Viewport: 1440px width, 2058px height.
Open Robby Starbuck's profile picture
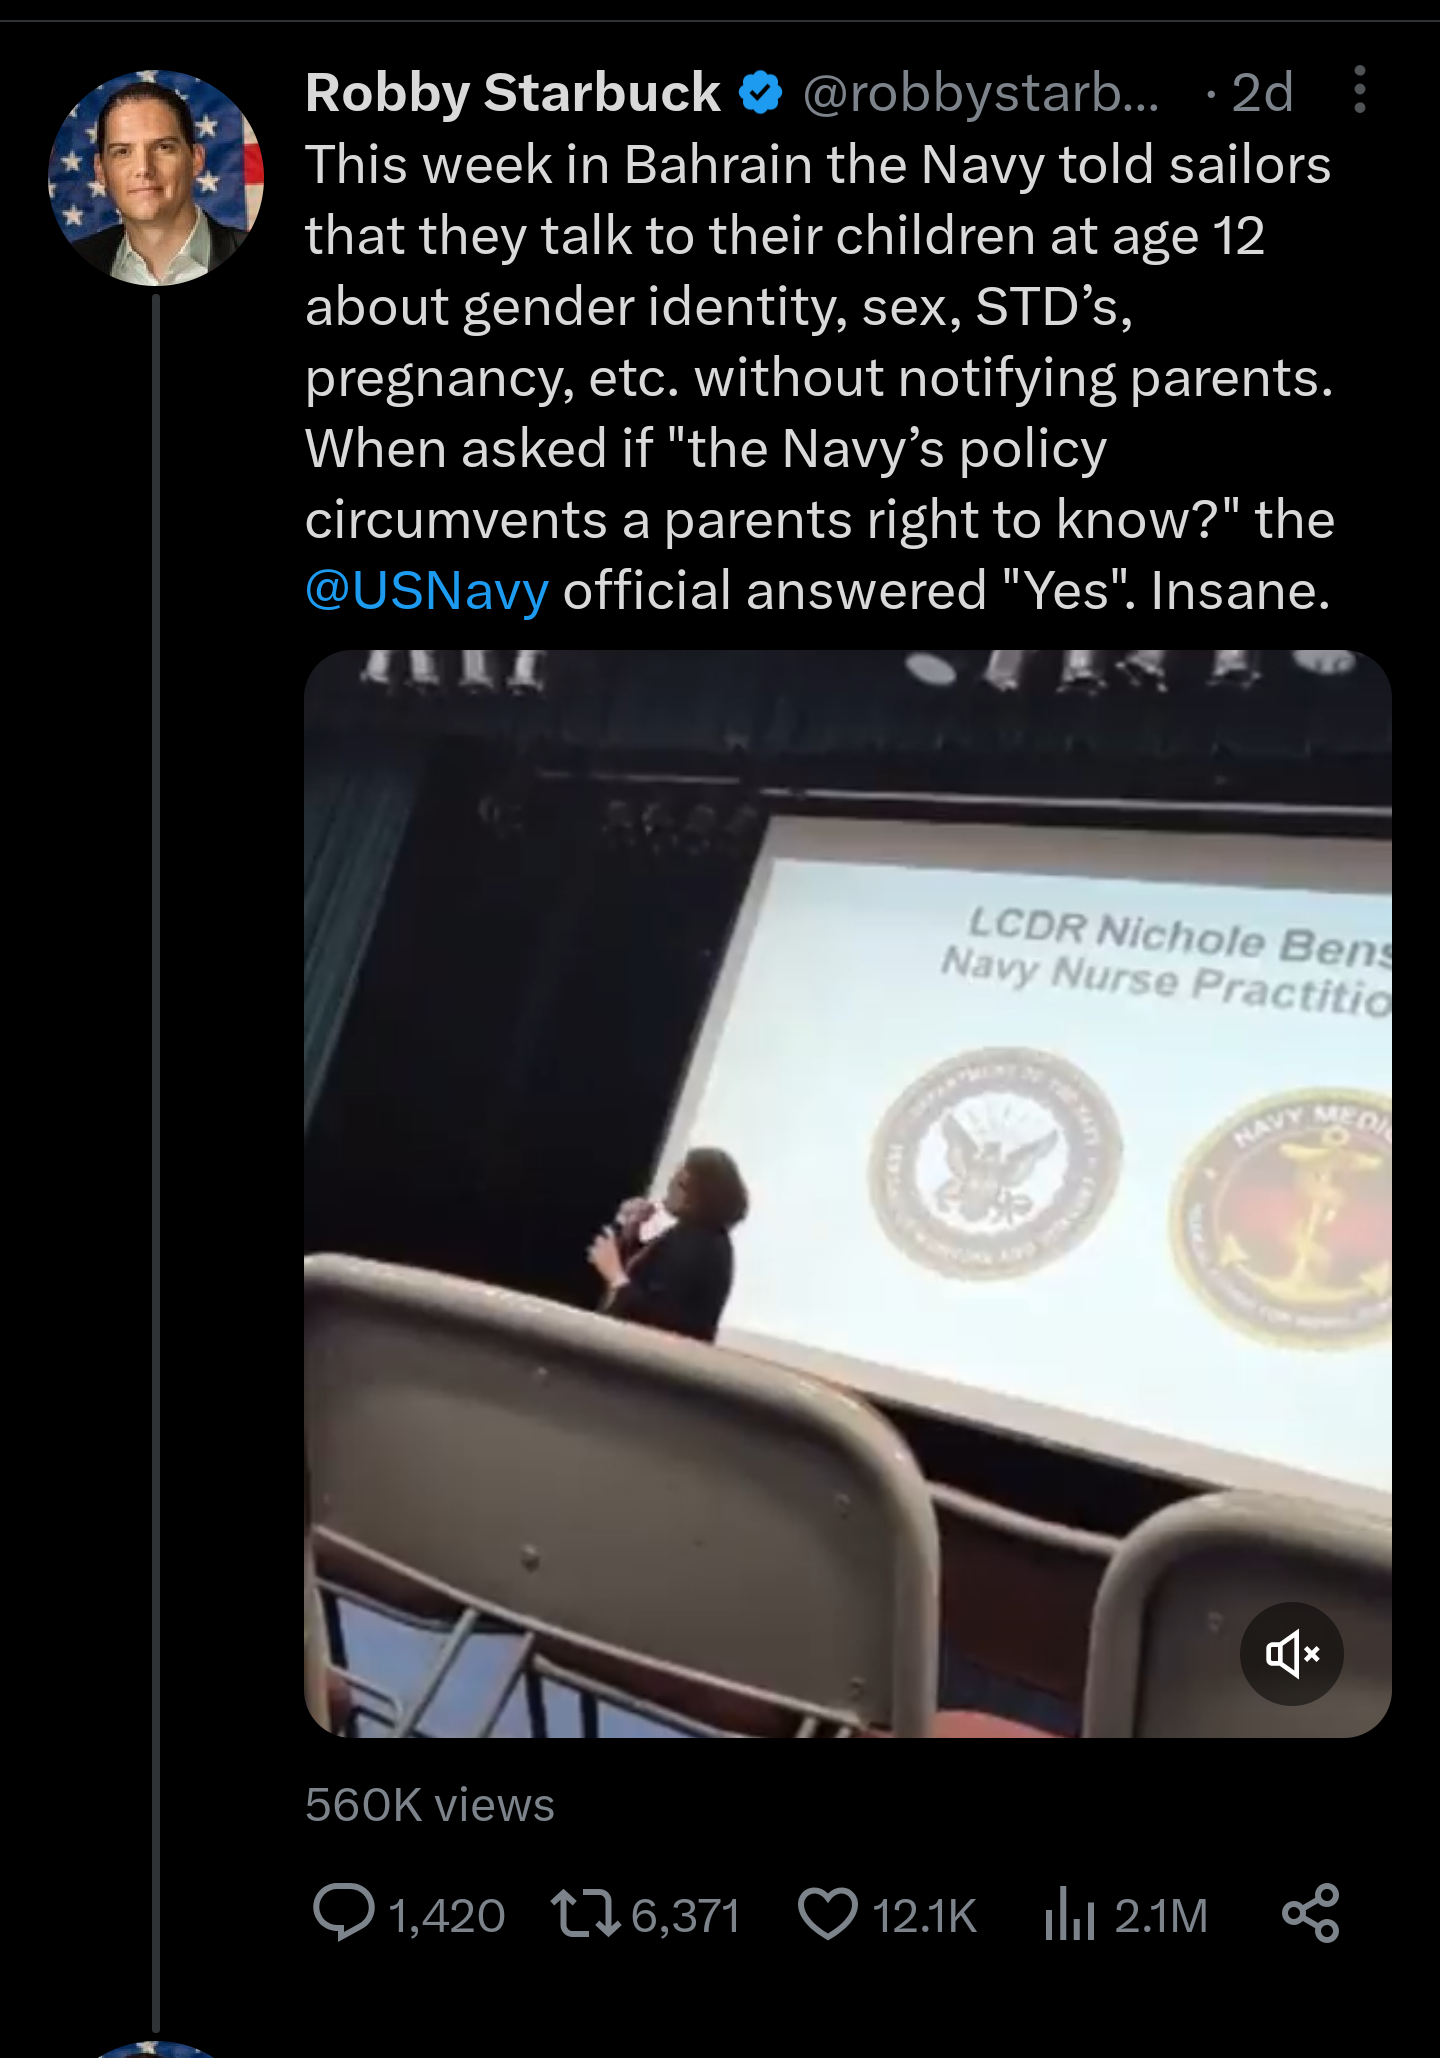pyautogui.click(x=156, y=178)
